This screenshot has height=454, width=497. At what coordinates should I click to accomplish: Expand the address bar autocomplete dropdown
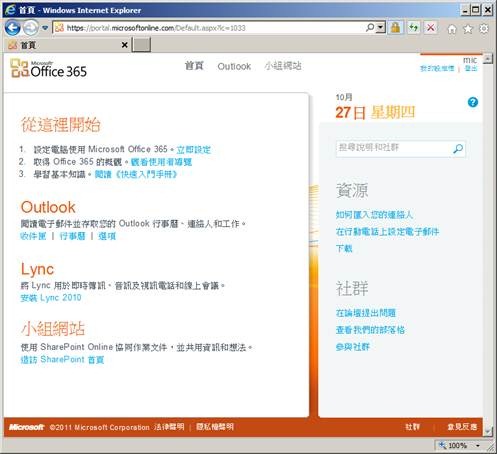(380, 28)
